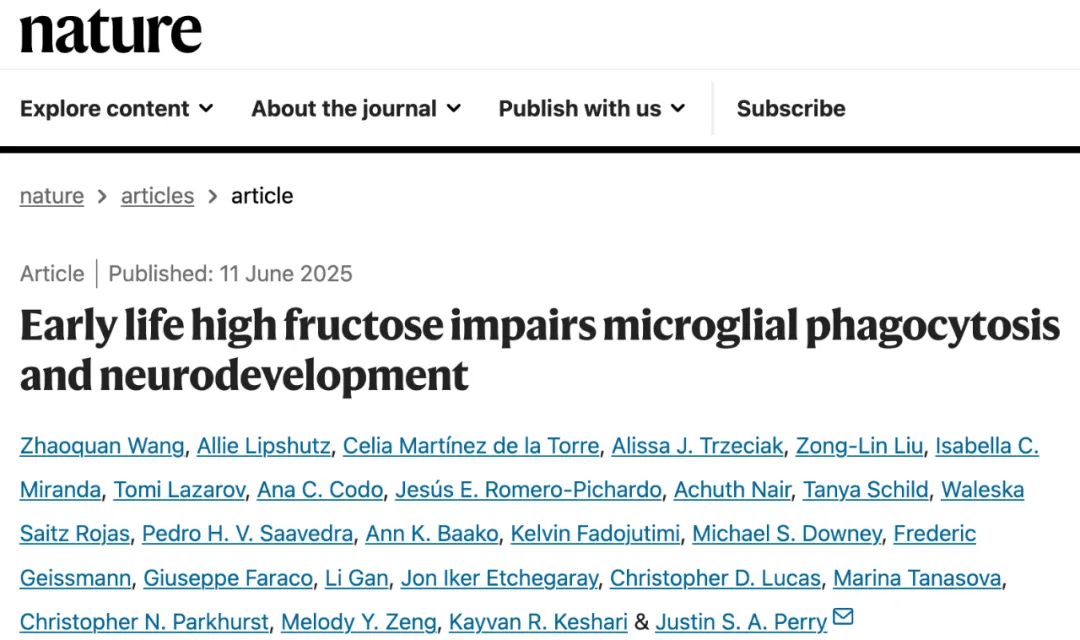This screenshot has height=640, width=1080.
Task: Select author Allie Lipshutz
Action: coord(264,446)
